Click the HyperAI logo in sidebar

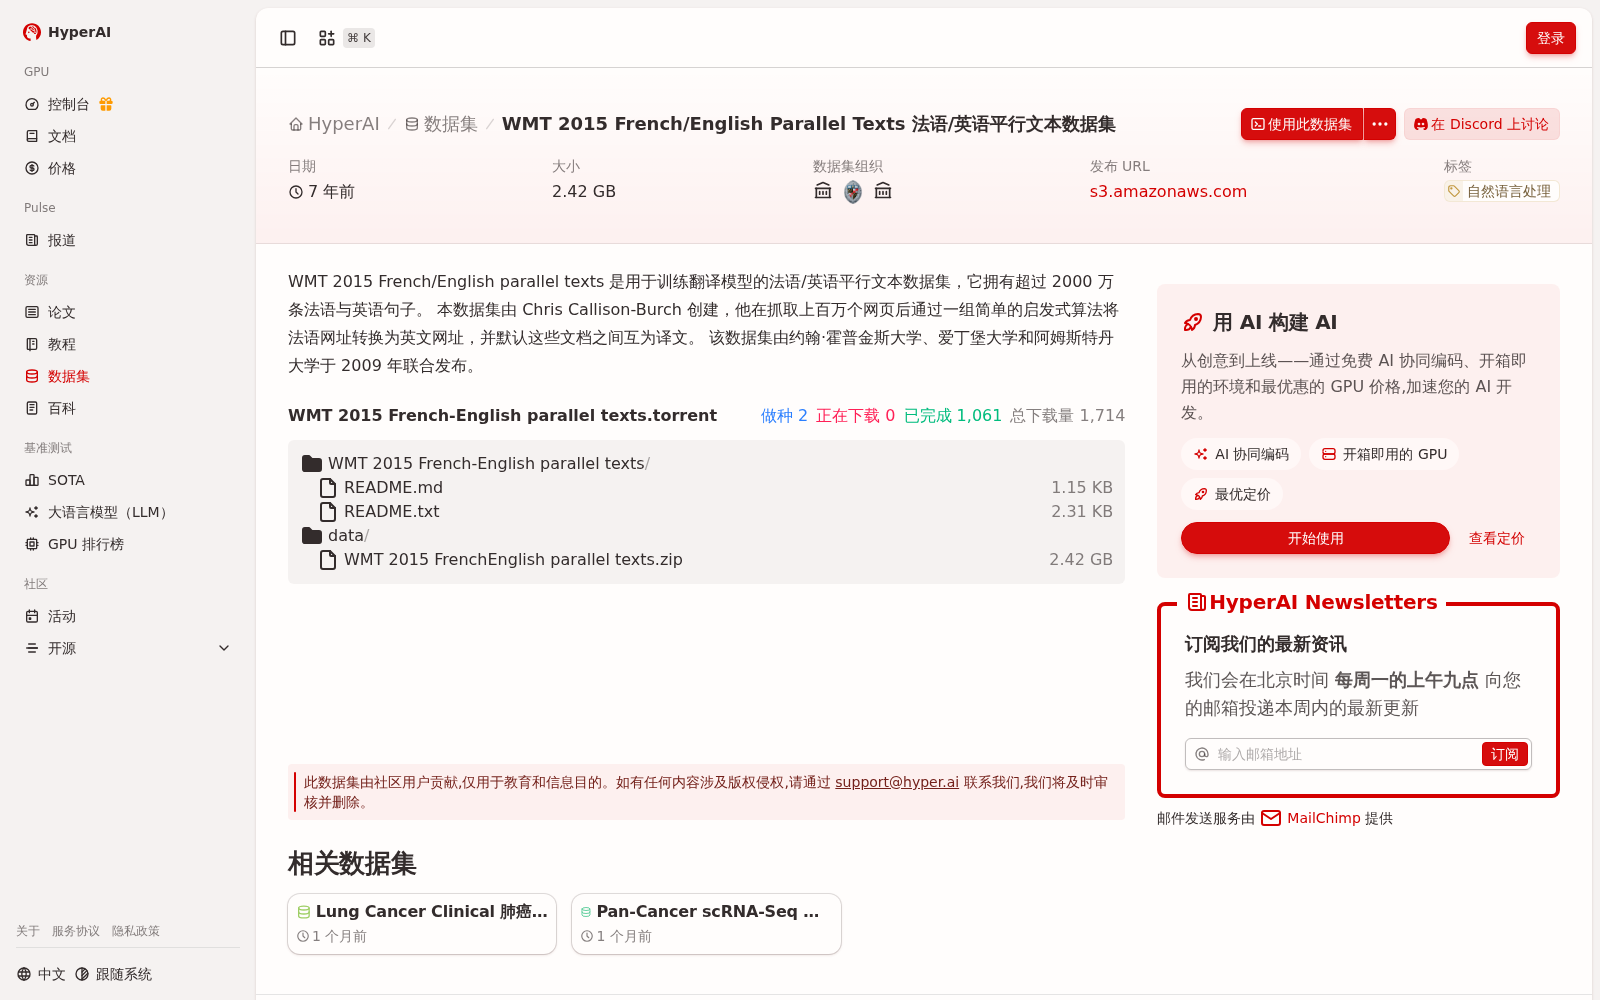pos(67,32)
